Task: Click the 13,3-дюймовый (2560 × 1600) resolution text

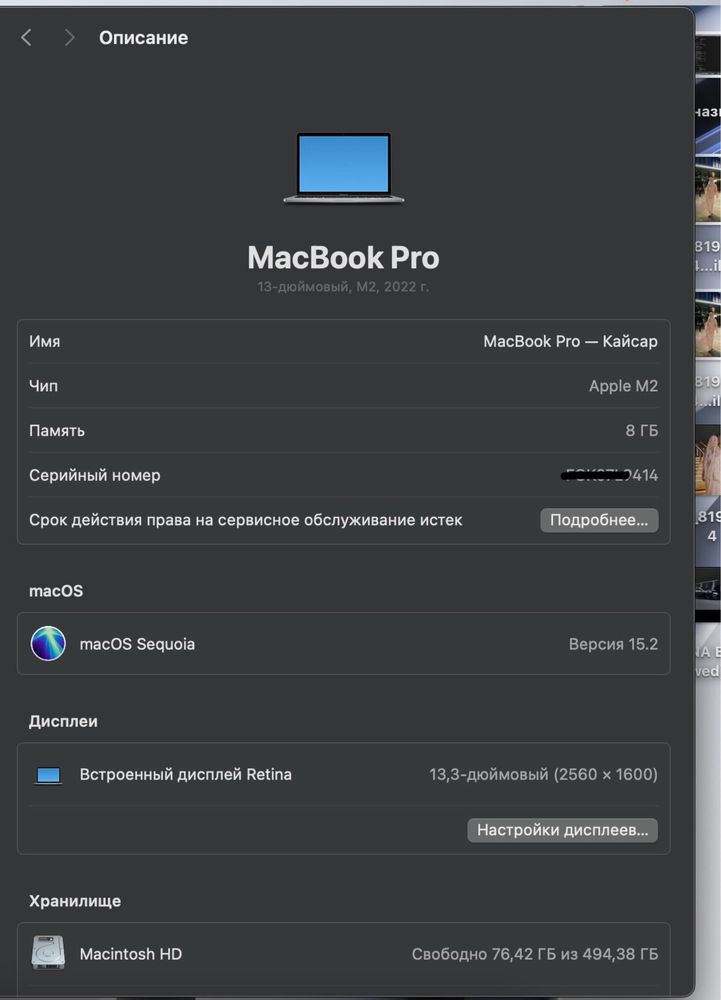Action: [543, 774]
